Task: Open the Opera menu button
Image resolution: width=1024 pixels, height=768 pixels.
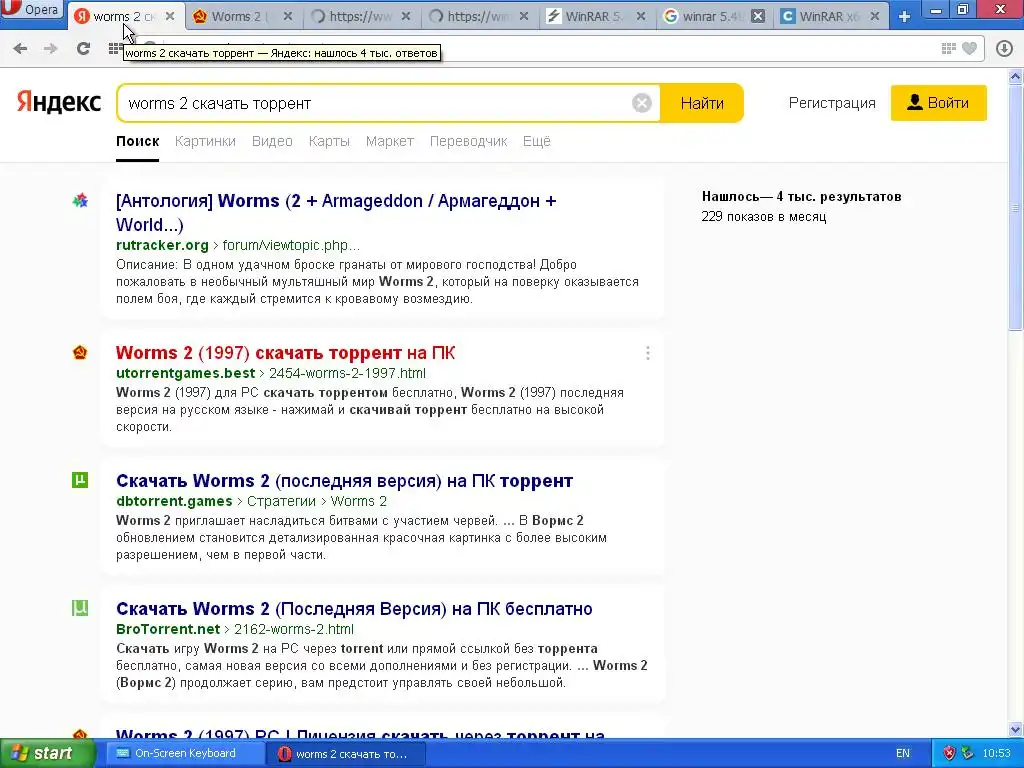Action: pos(31,10)
